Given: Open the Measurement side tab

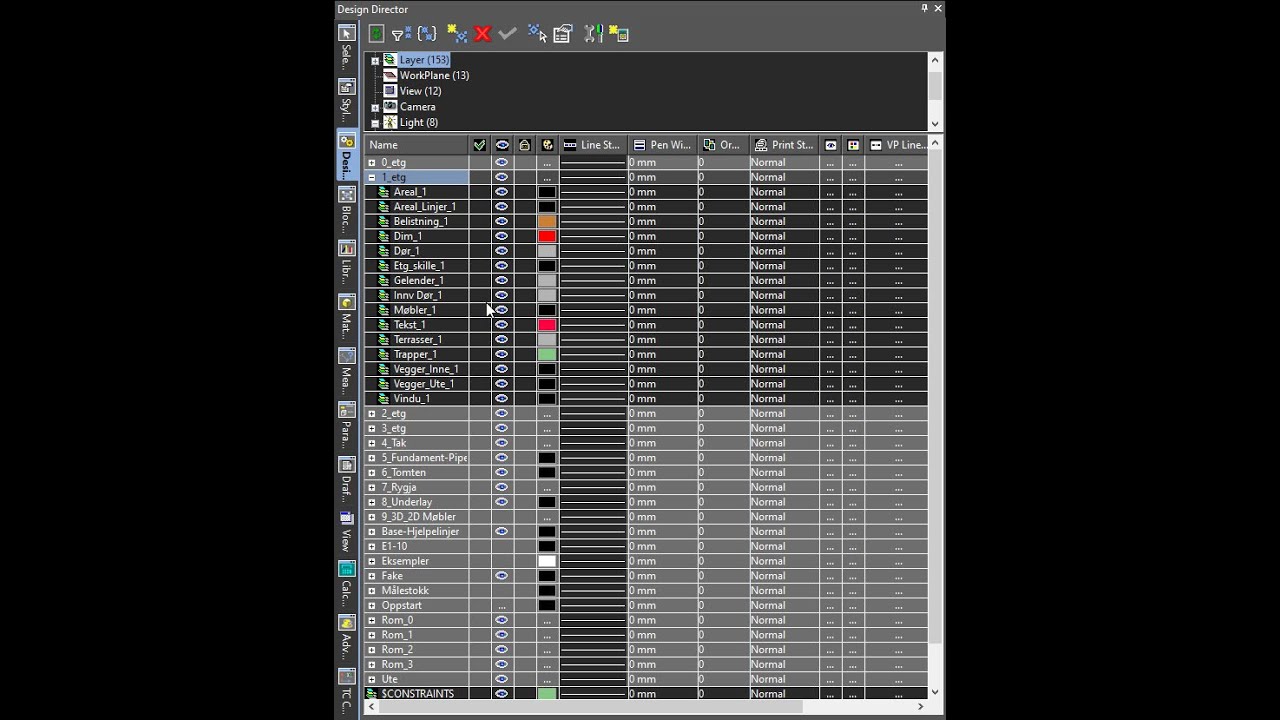Looking at the screenshot, I should [x=346, y=371].
